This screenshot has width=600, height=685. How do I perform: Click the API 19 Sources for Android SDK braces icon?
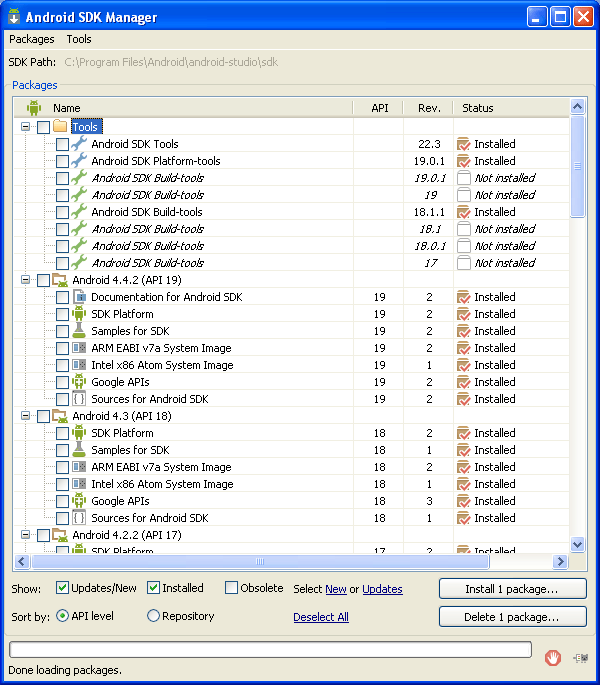tap(79, 399)
